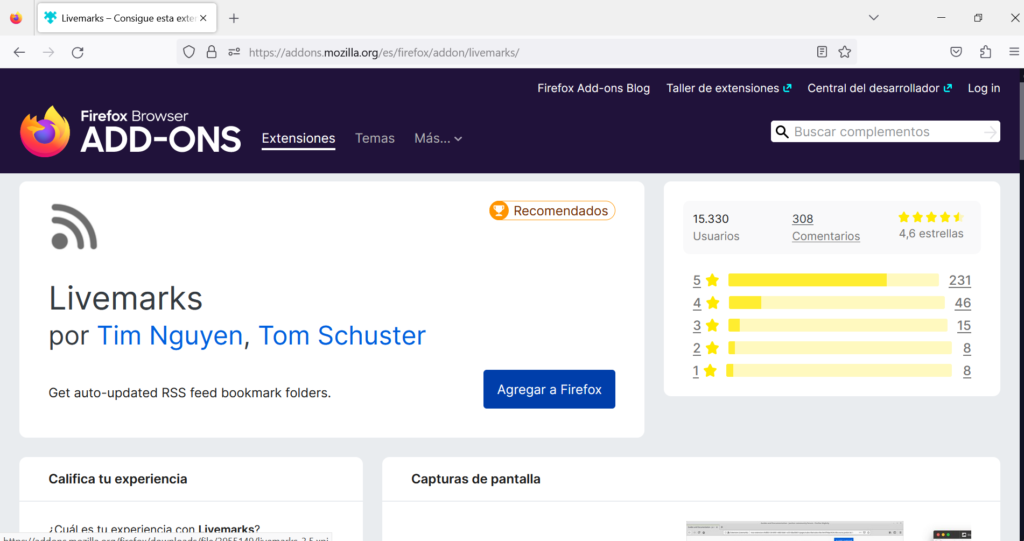Open a new tab with the plus button
The image size is (1024, 541).
(234, 18)
